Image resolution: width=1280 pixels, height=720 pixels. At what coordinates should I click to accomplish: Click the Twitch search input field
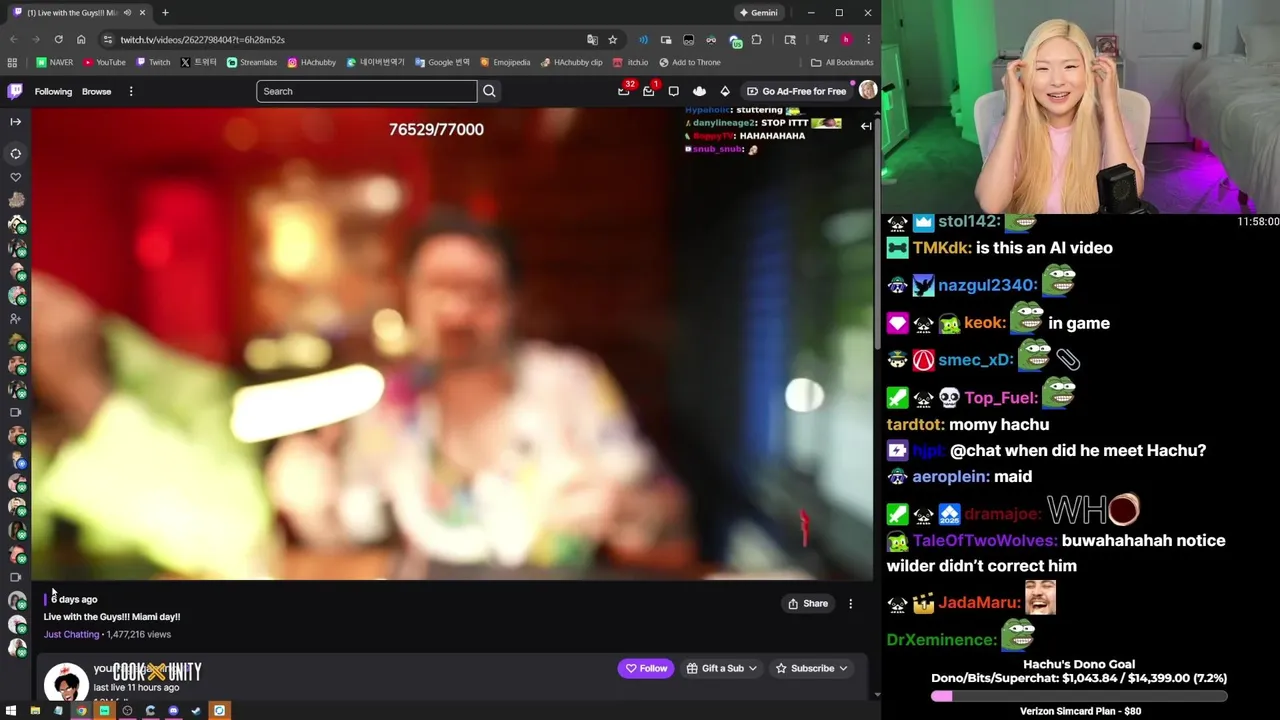click(x=366, y=91)
